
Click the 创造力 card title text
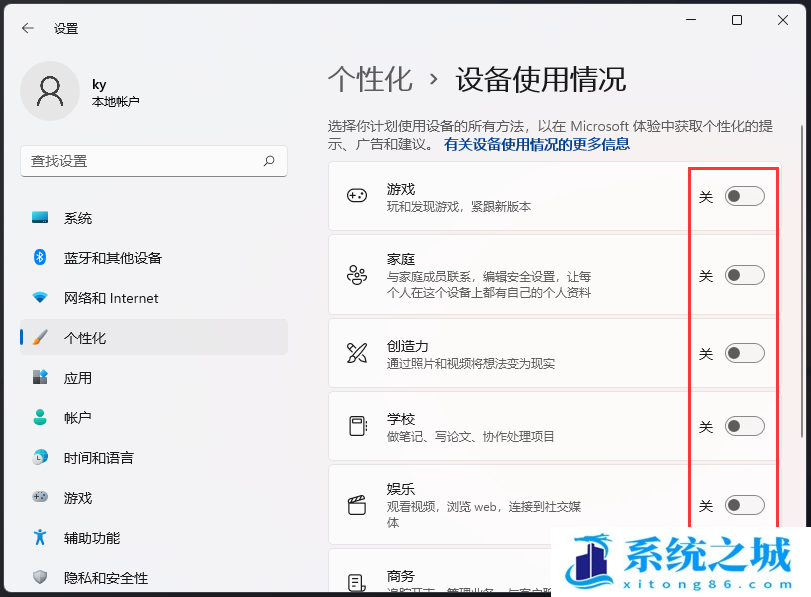pos(408,346)
